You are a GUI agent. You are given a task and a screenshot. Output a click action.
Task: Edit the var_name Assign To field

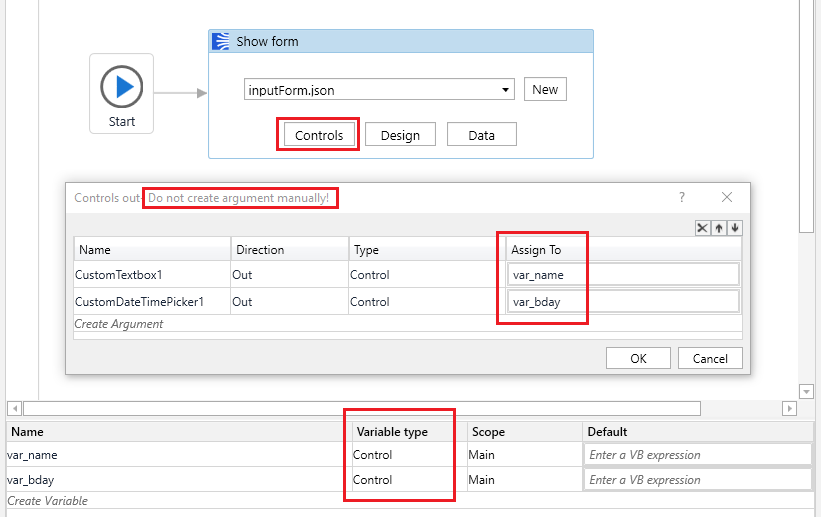click(x=623, y=275)
